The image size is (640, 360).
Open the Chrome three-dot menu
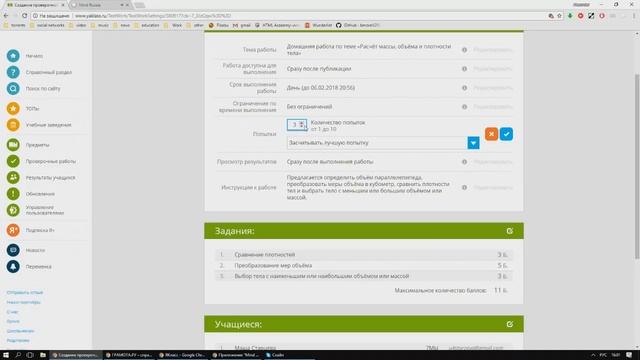[x=634, y=16]
